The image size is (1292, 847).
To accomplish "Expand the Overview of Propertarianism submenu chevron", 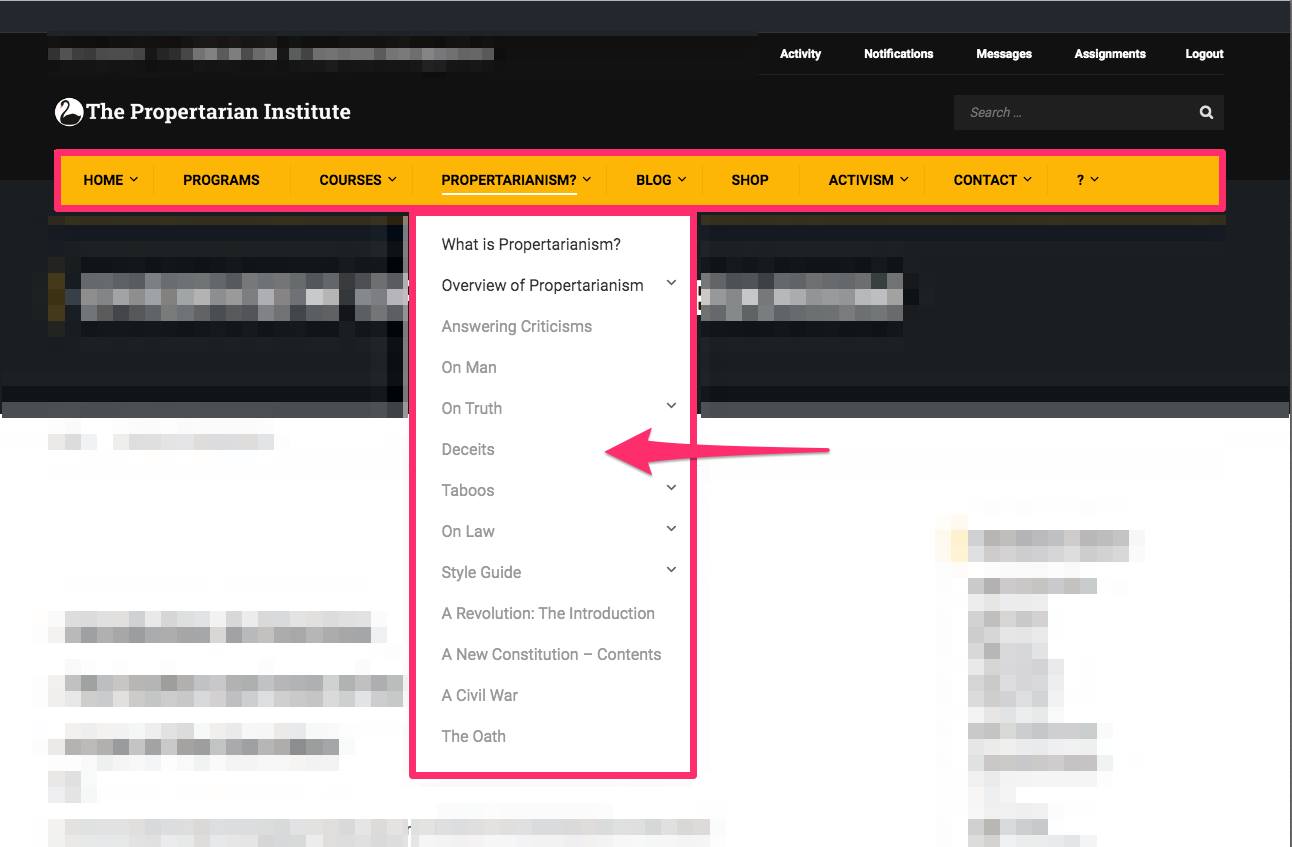I will click(x=671, y=284).
